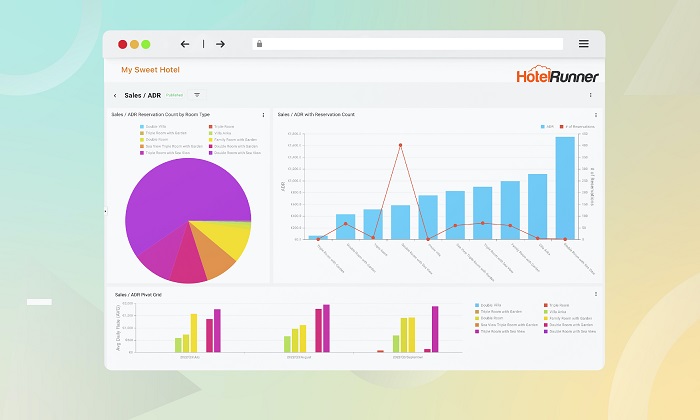
Task: Click the Sales / ADR with Reservation Count title
Action: coord(316,115)
